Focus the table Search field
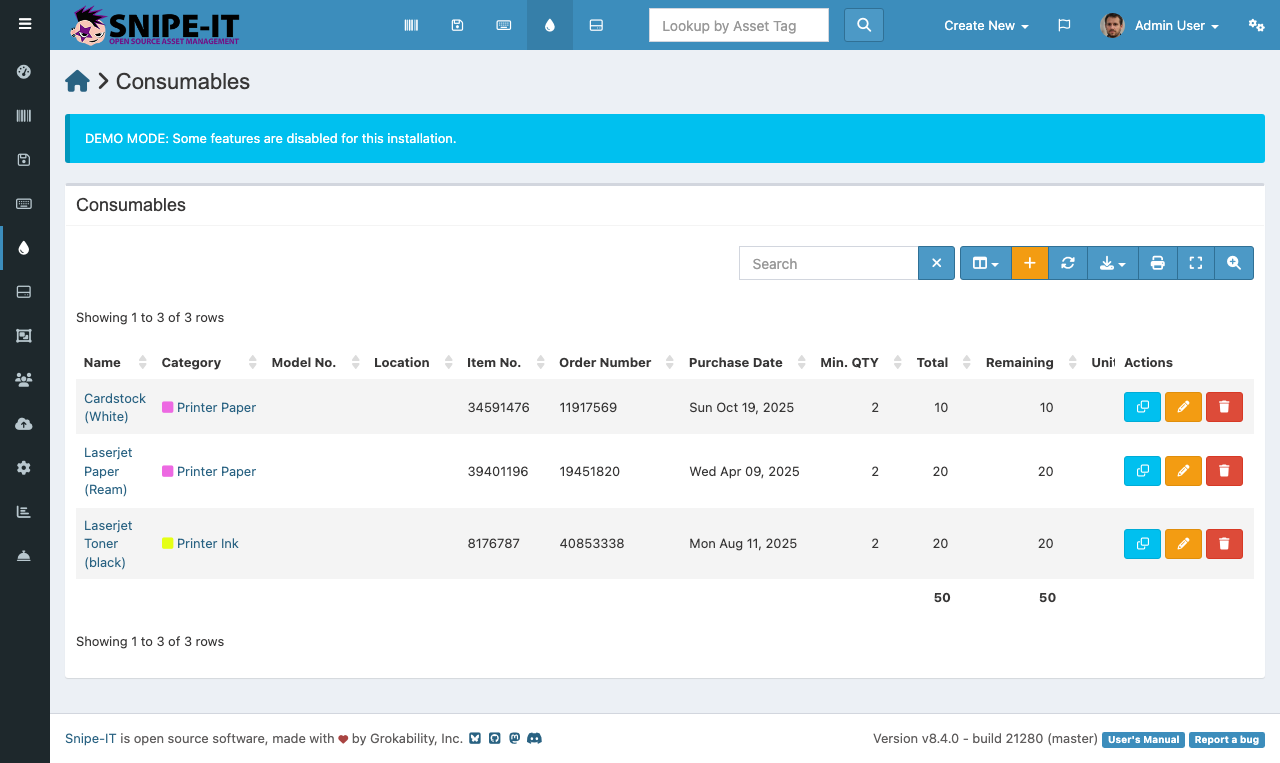The image size is (1280, 763). click(829, 263)
